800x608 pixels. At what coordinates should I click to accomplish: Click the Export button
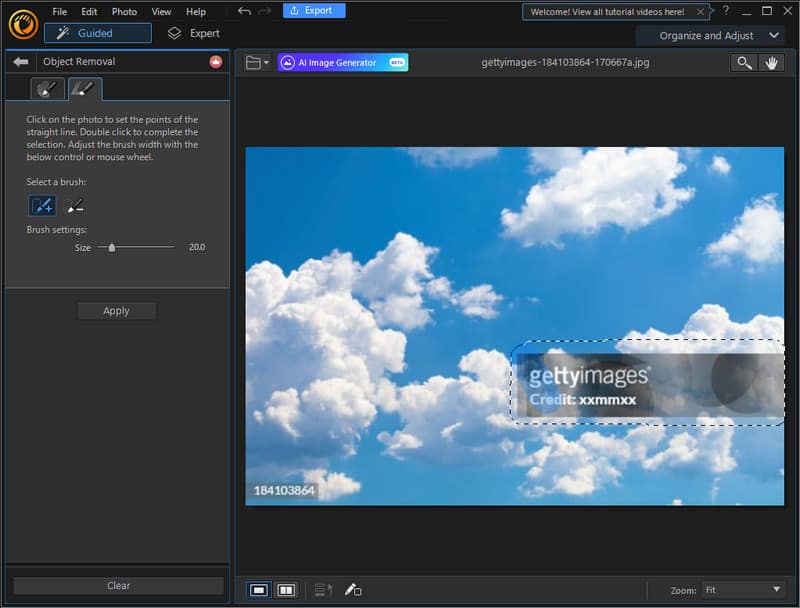314,10
